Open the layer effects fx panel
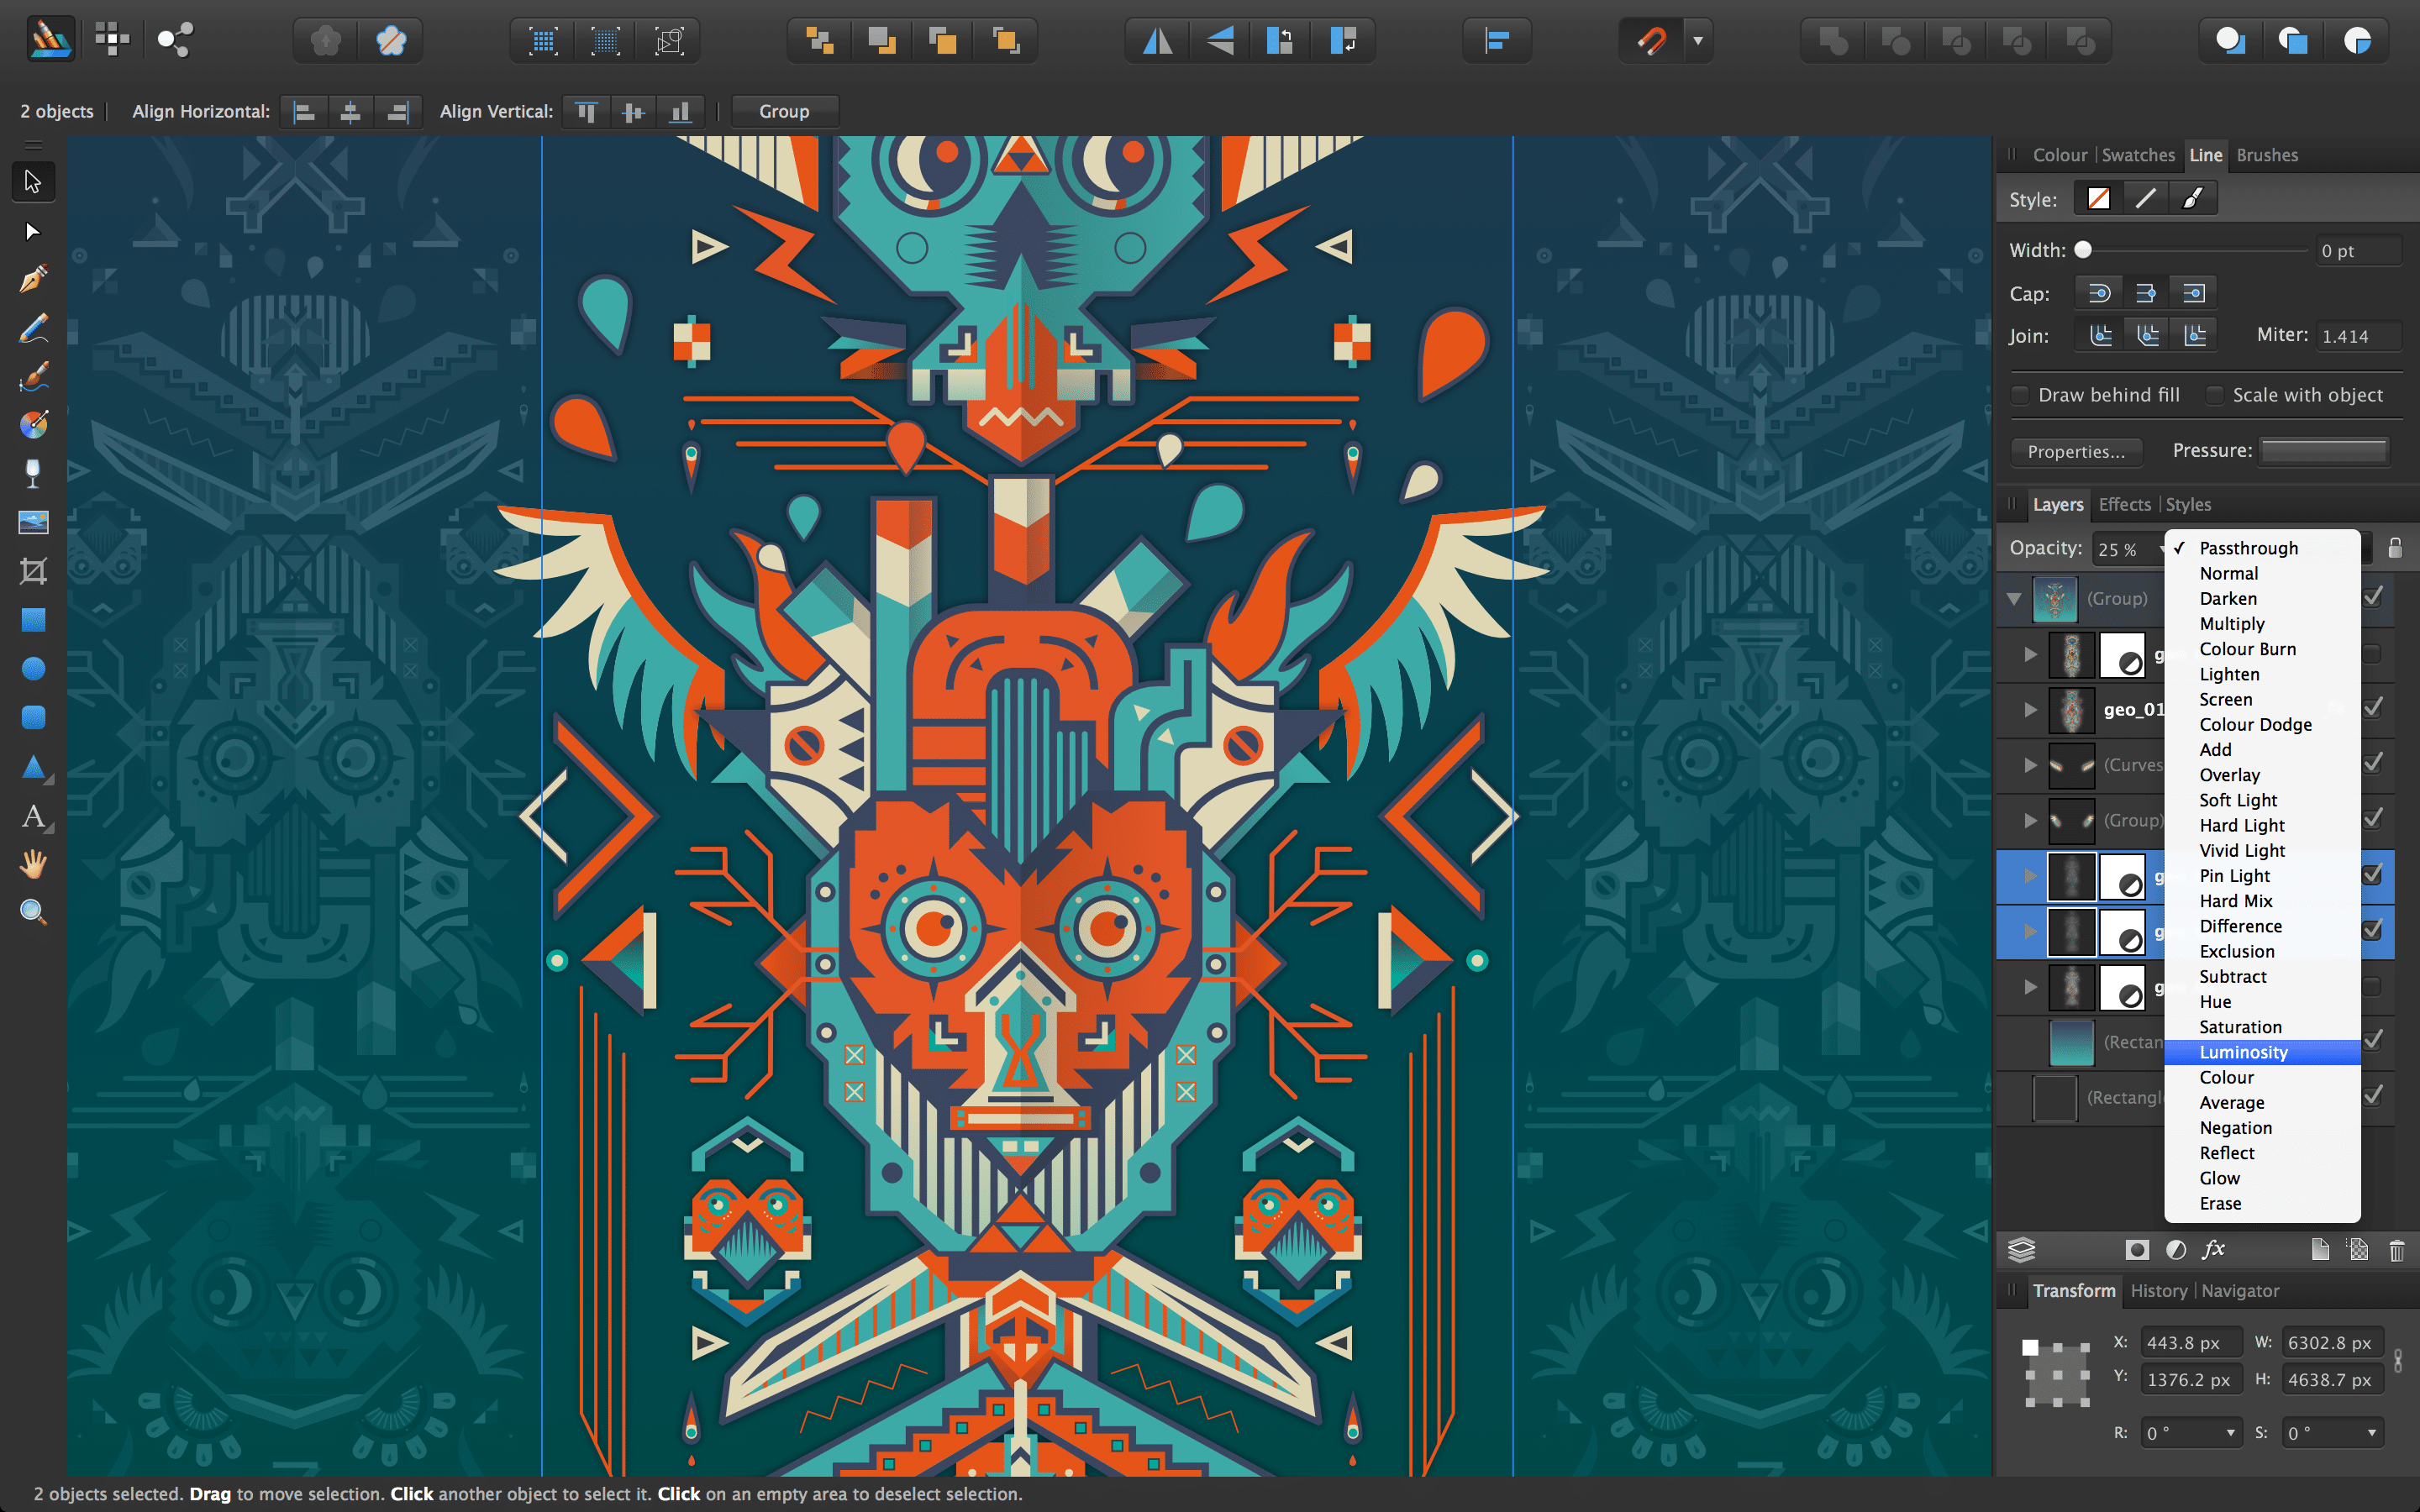 point(2215,1249)
